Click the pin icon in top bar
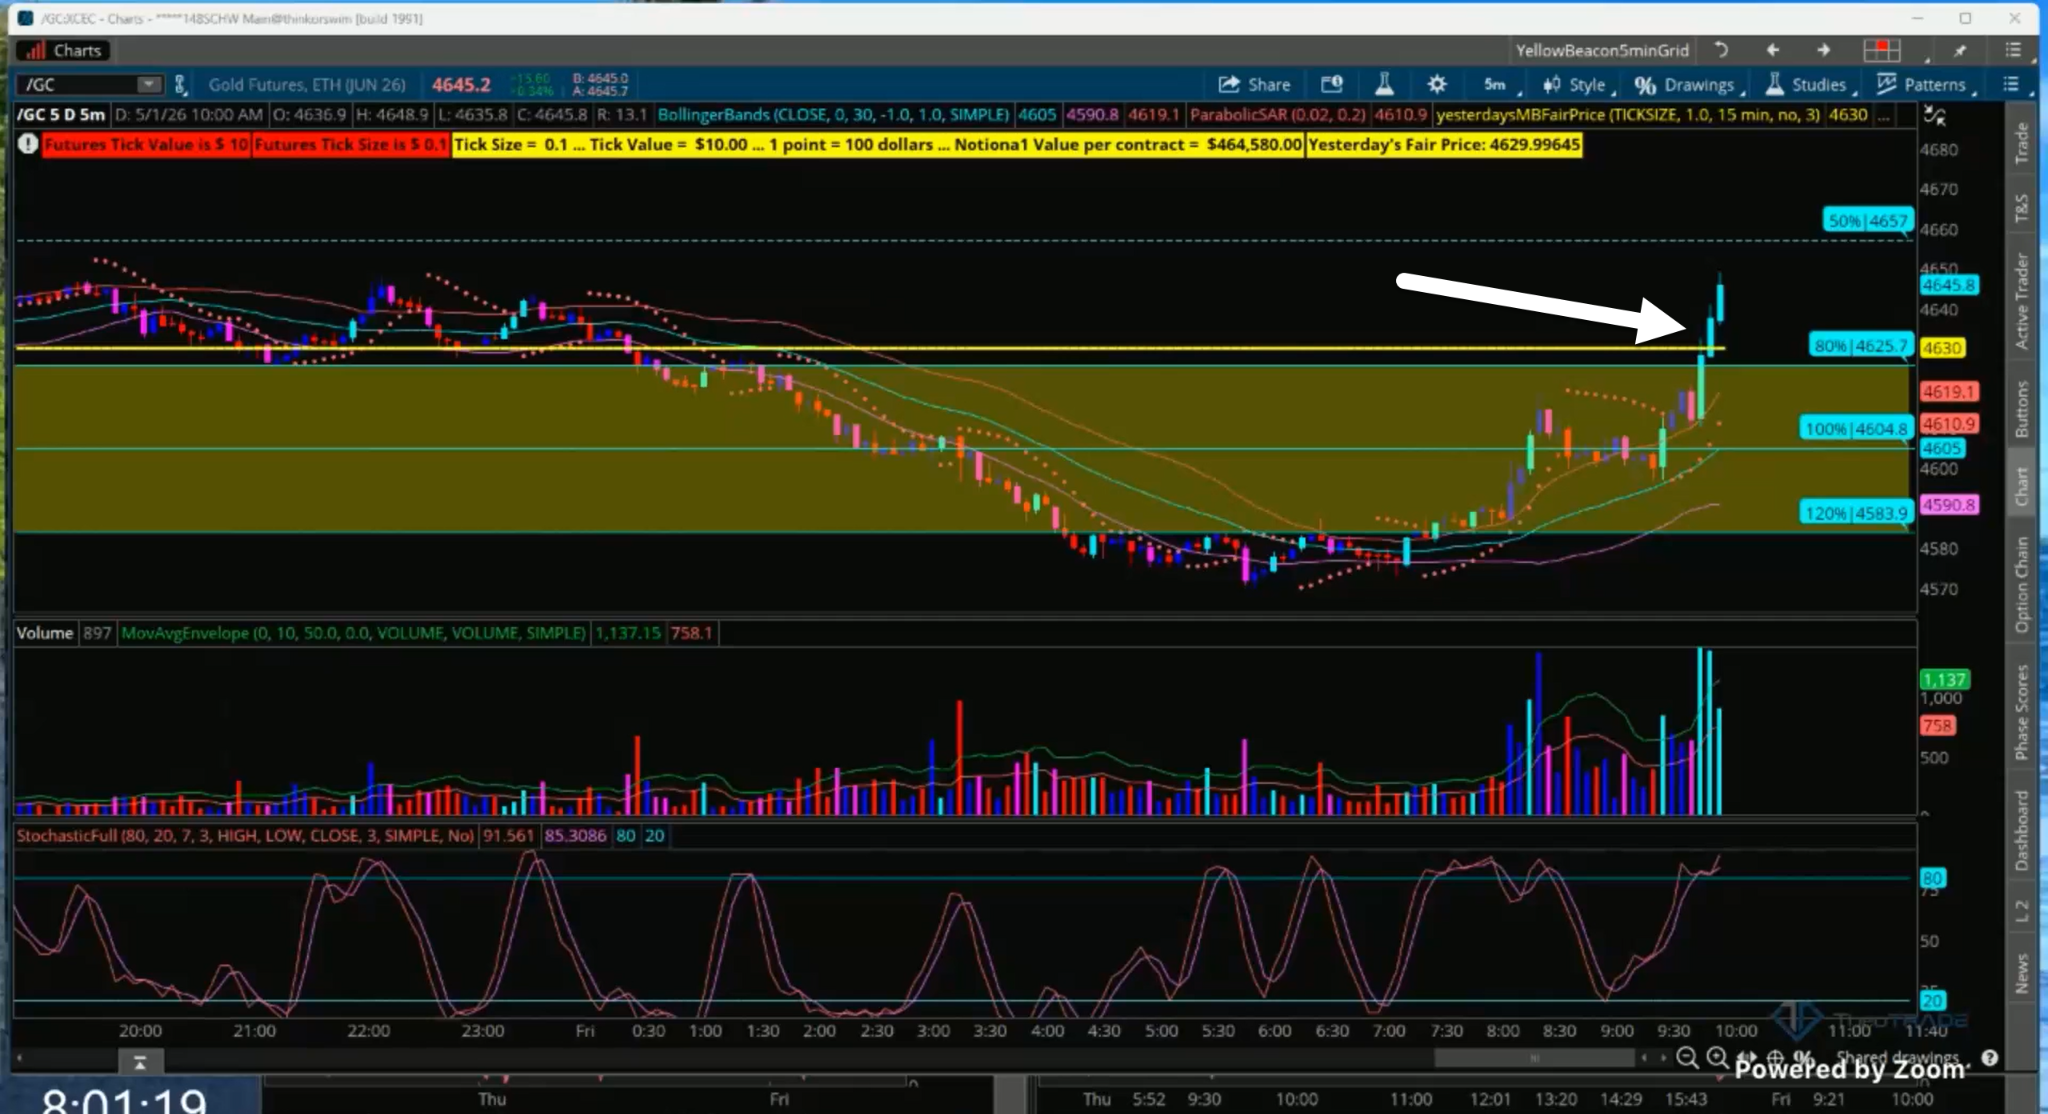2048x1114 pixels. point(1959,50)
